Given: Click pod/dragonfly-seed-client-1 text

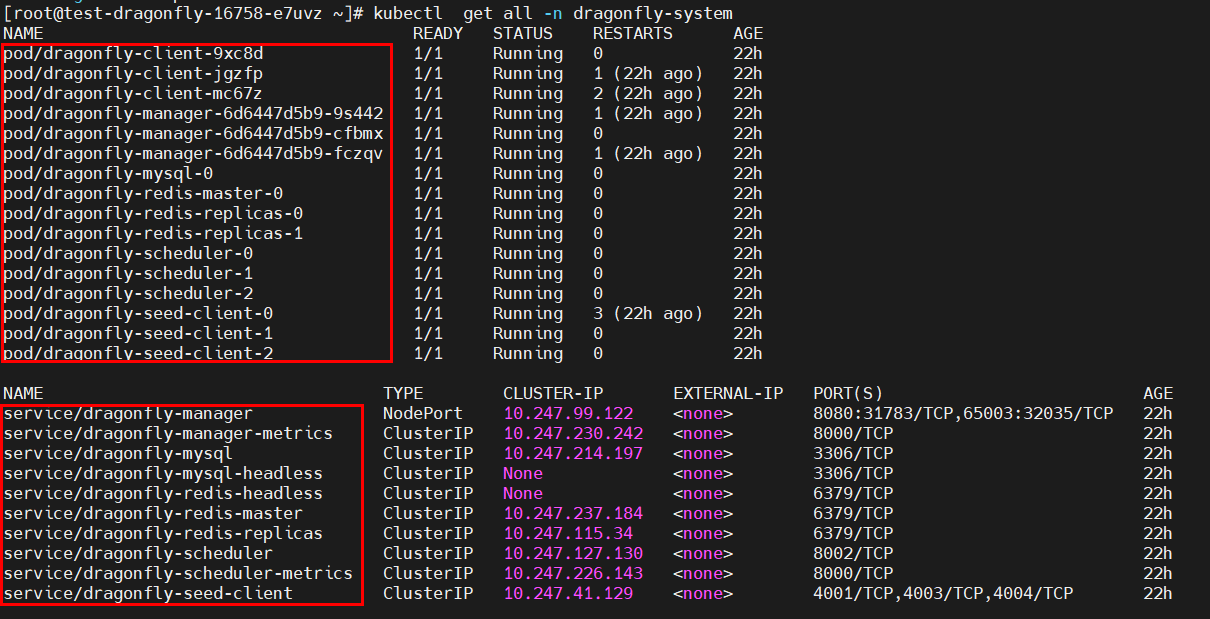Looking at the screenshot, I should (x=138, y=333).
